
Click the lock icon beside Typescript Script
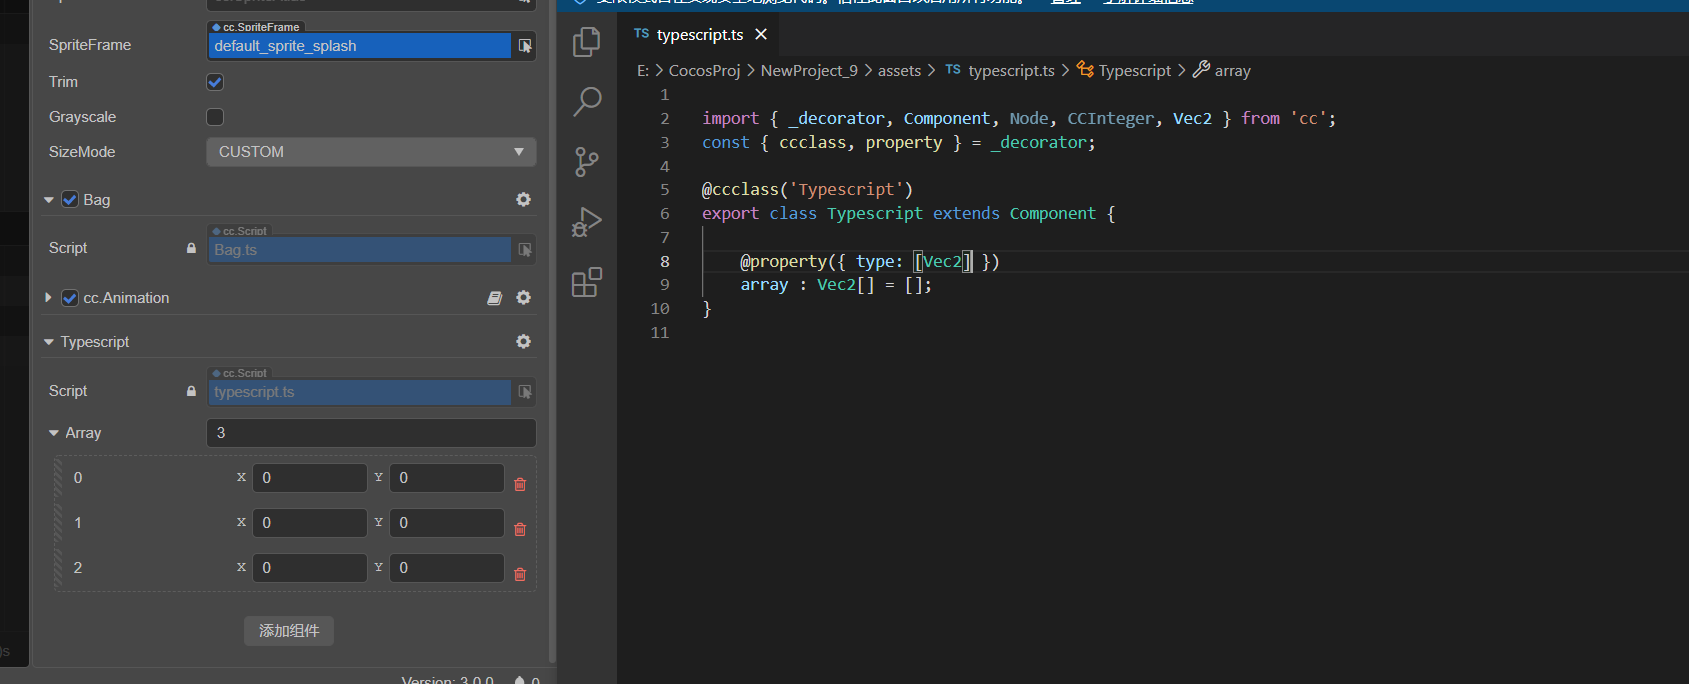click(x=191, y=391)
